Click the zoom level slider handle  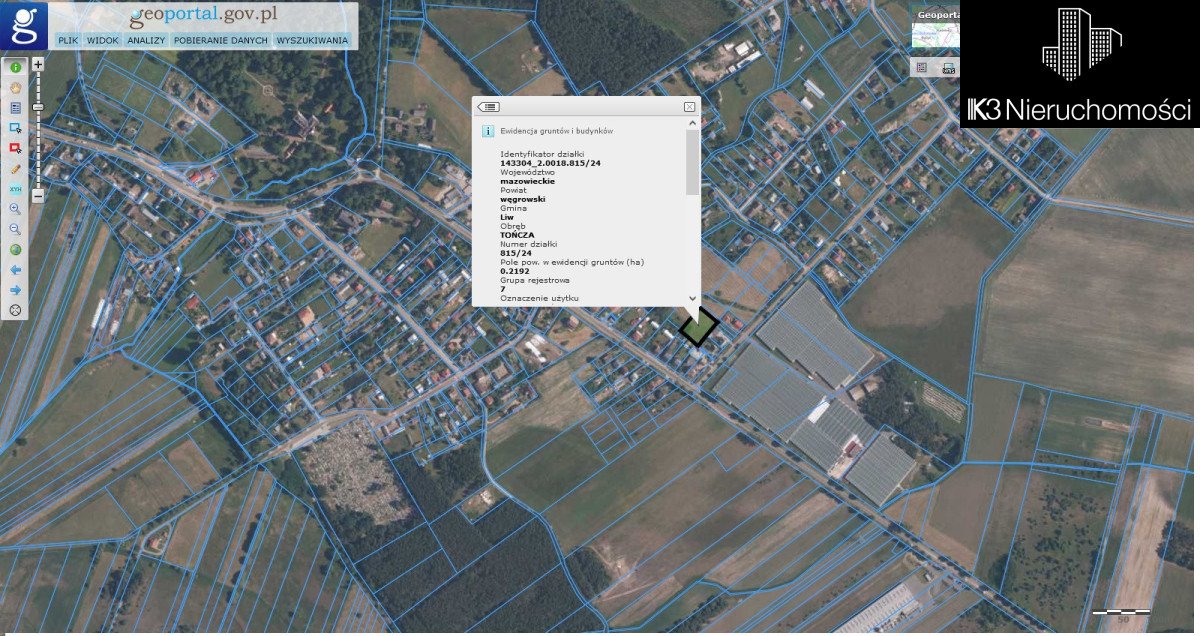point(38,106)
